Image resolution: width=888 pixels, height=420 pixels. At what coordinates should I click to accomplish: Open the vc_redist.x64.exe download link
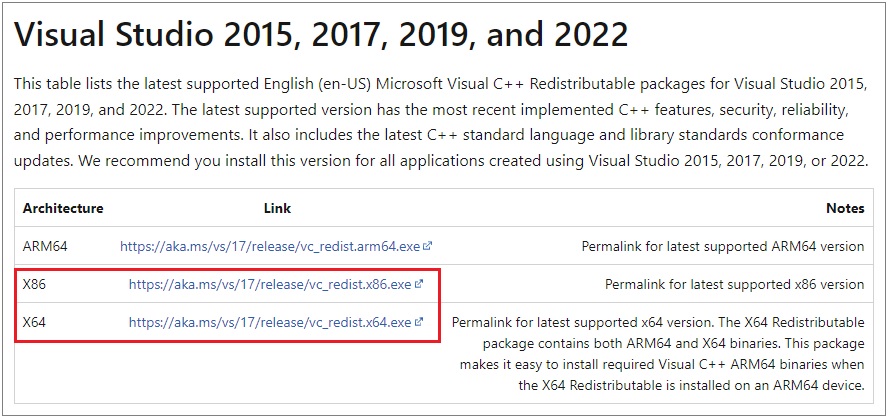coord(270,322)
